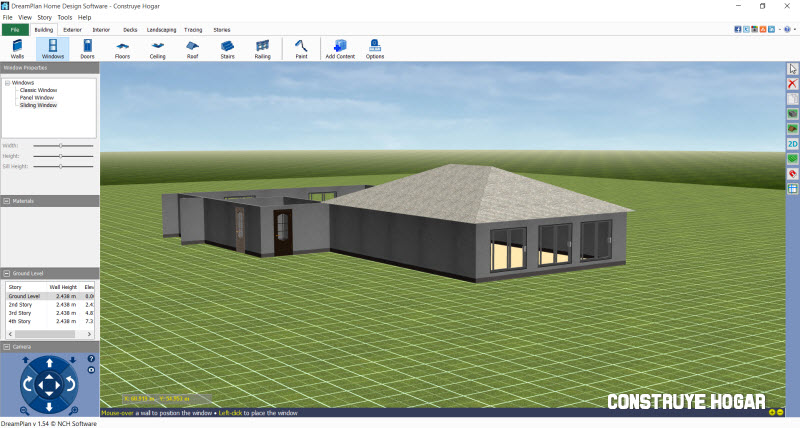Choose Classic Window in the tree
Viewport: 800px width, 428px height.
point(39,90)
